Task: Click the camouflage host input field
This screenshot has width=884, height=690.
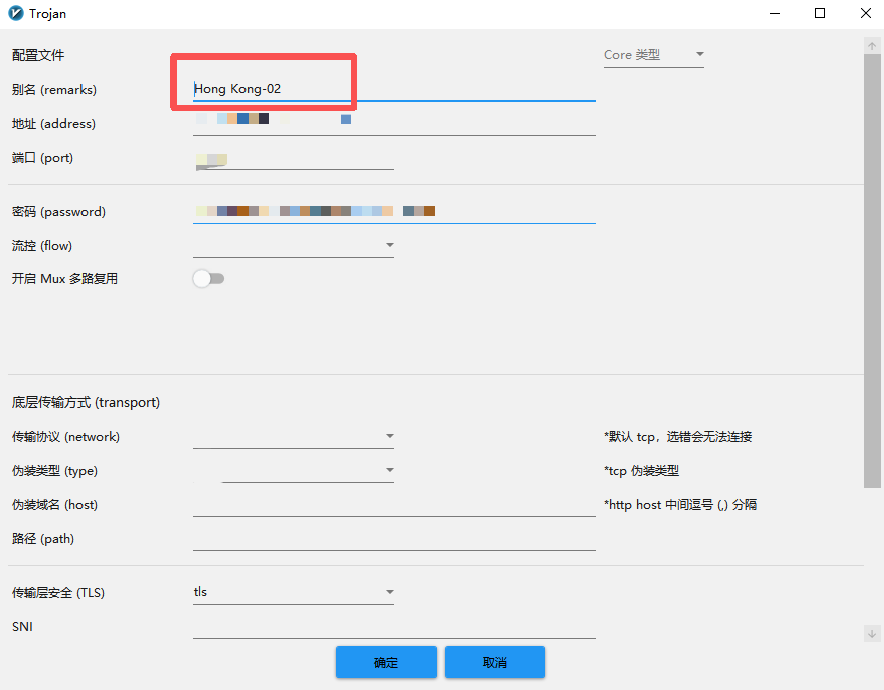Action: pyautogui.click(x=394, y=505)
